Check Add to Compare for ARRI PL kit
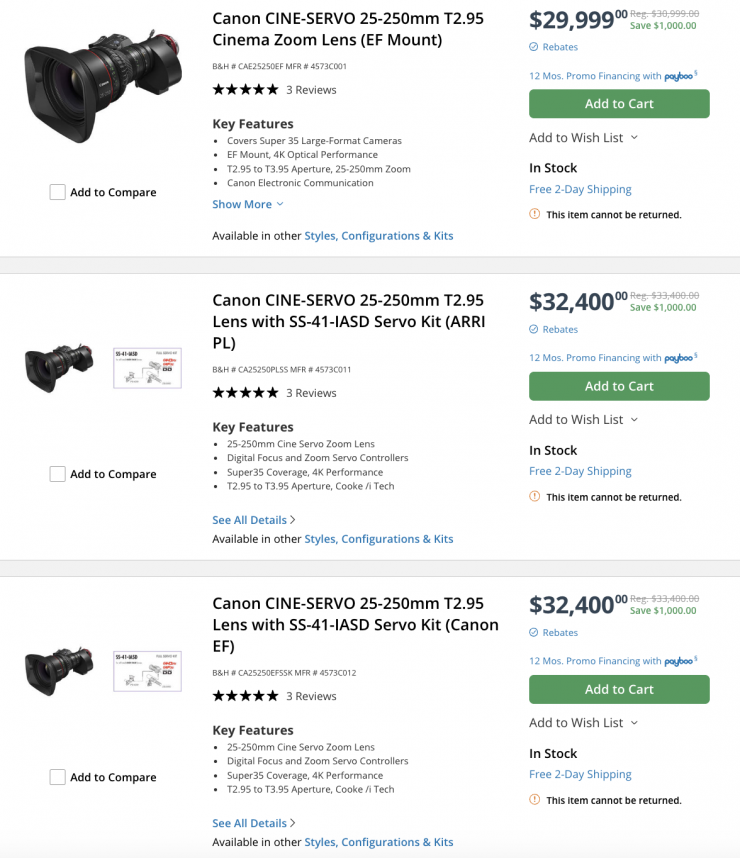 tap(58, 474)
